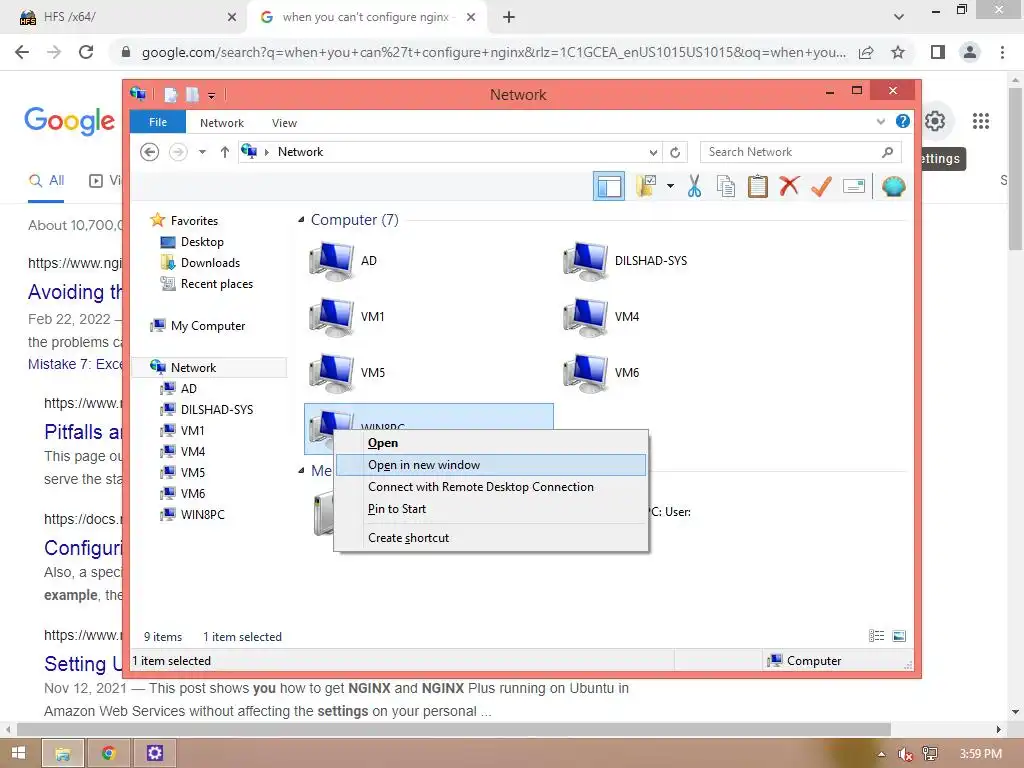This screenshot has height=768, width=1024.
Task: Click the Google logo link
Action: pyautogui.click(x=70, y=121)
